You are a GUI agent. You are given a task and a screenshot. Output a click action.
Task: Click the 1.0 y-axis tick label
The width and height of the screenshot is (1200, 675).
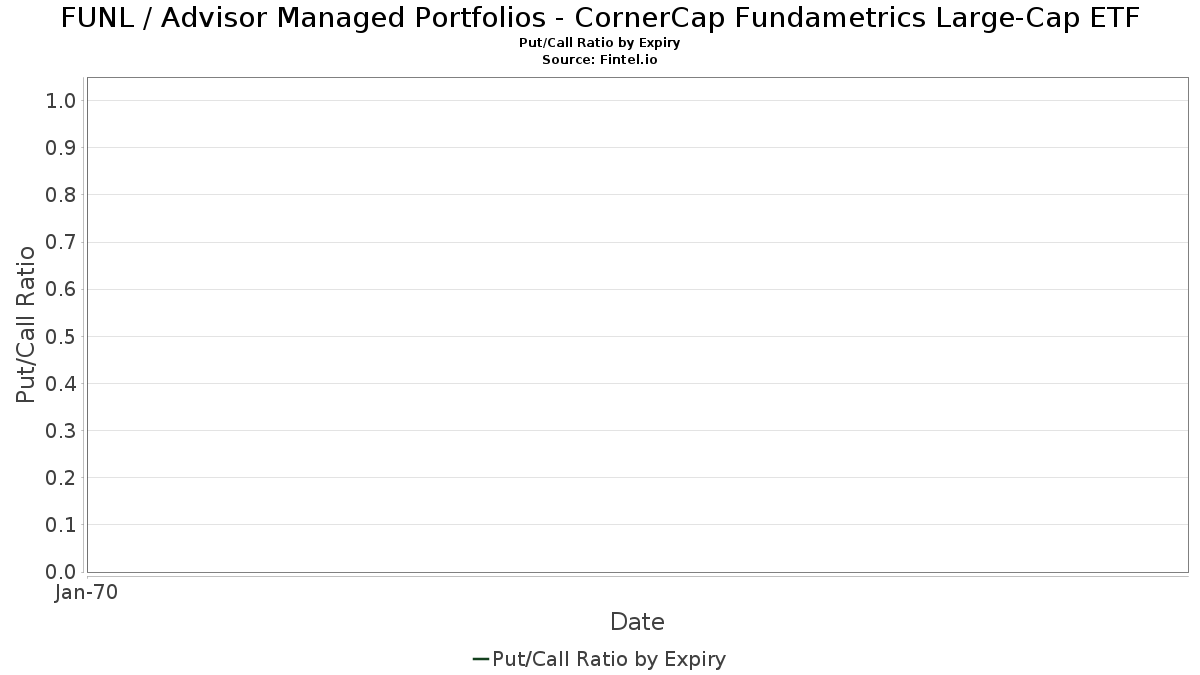click(x=61, y=100)
